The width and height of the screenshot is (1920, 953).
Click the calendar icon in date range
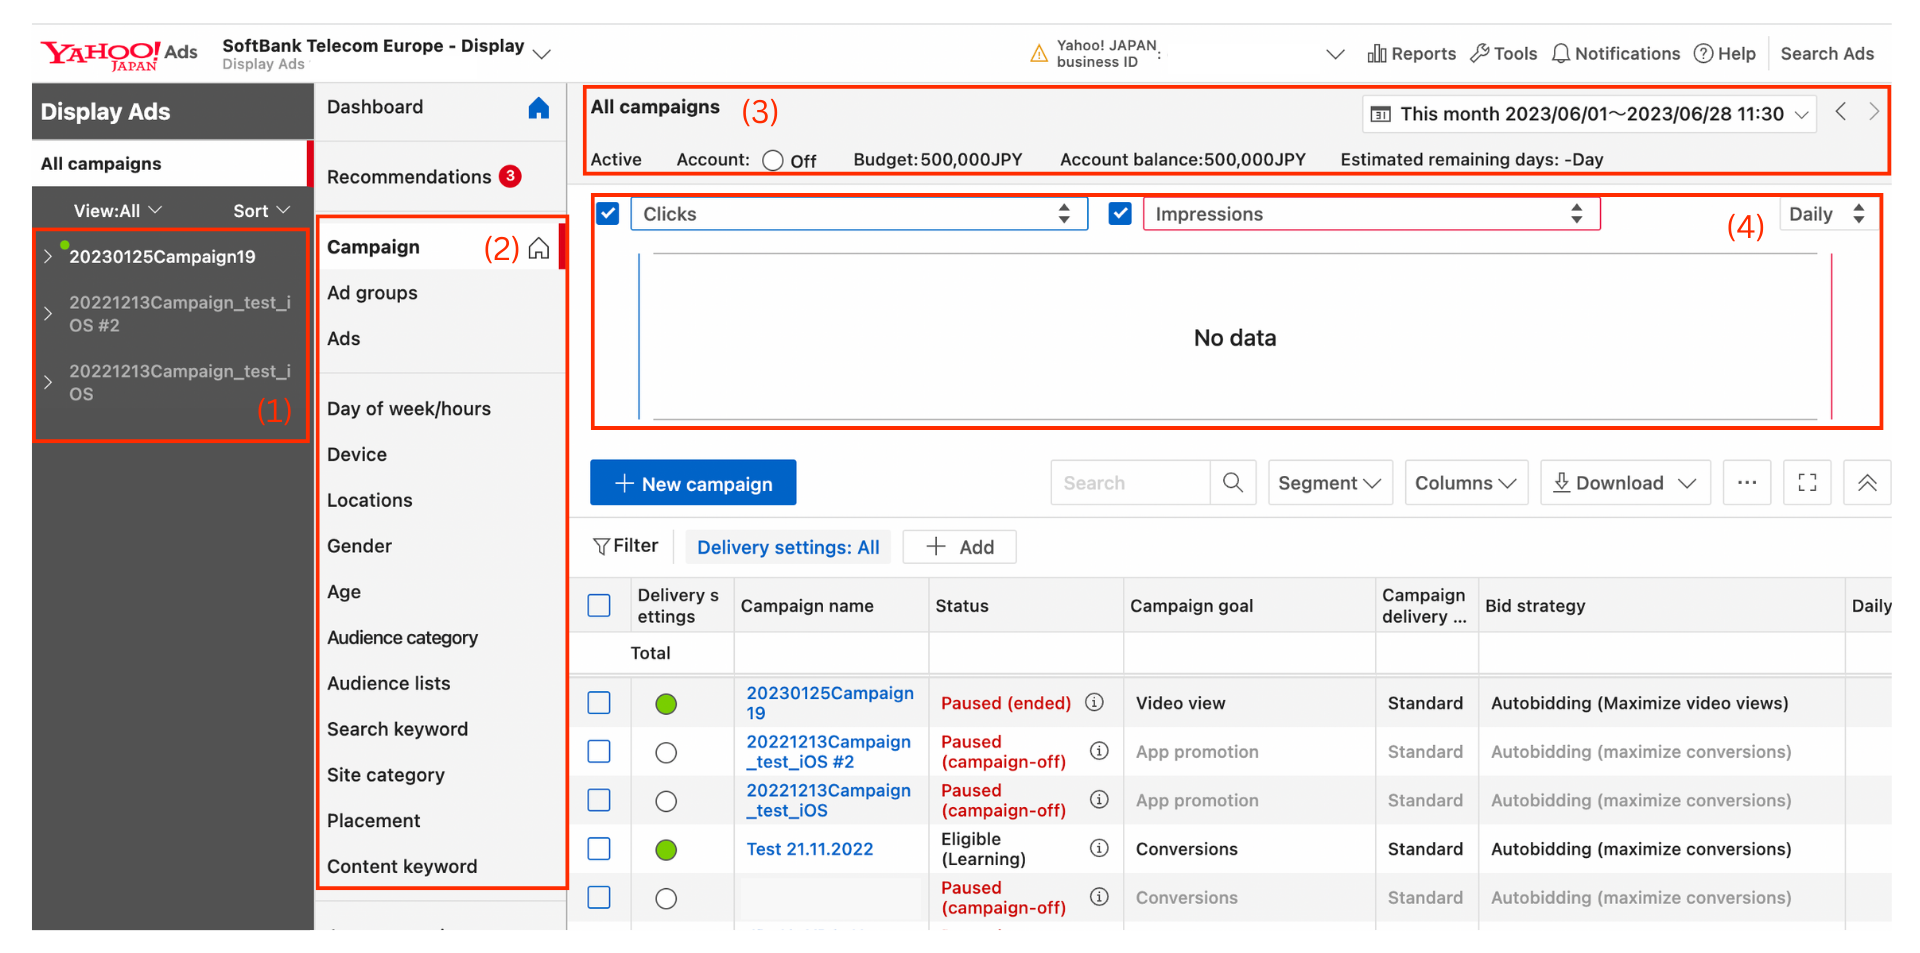(x=1380, y=114)
